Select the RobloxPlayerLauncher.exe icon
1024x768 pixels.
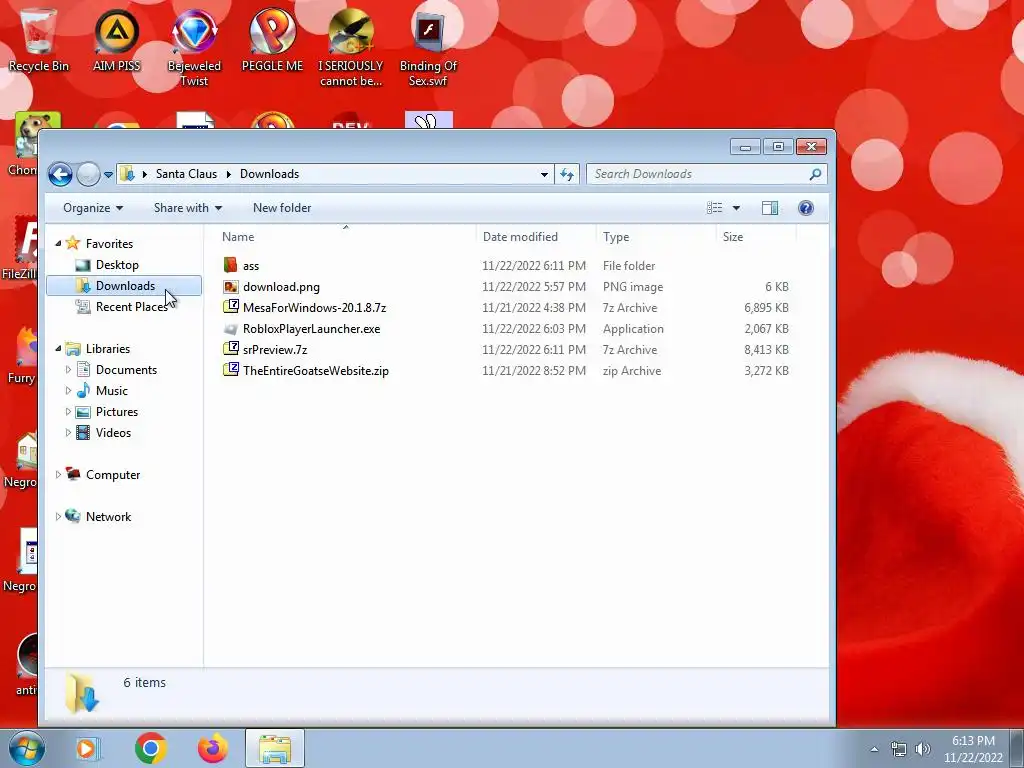[231, 328]
